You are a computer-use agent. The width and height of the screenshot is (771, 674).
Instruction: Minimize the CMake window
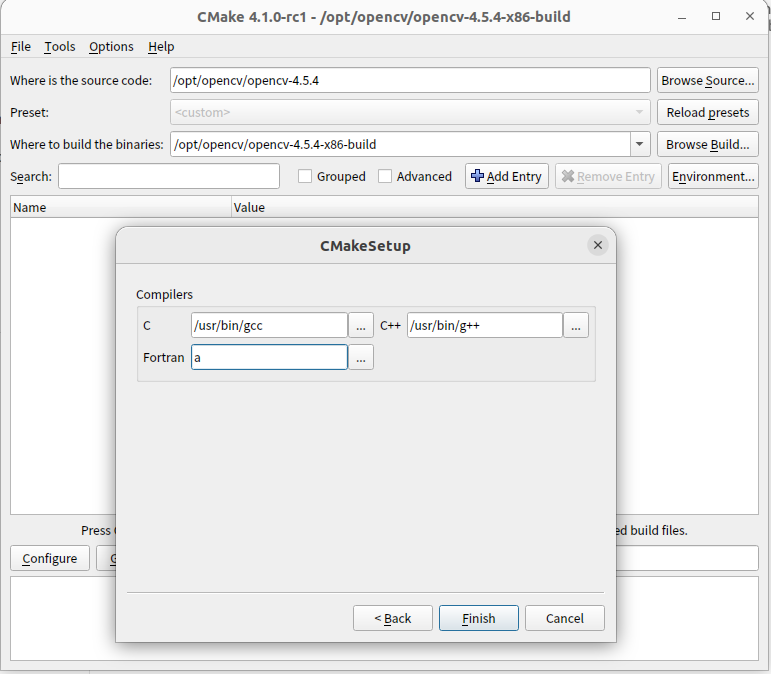coord(682,17)
